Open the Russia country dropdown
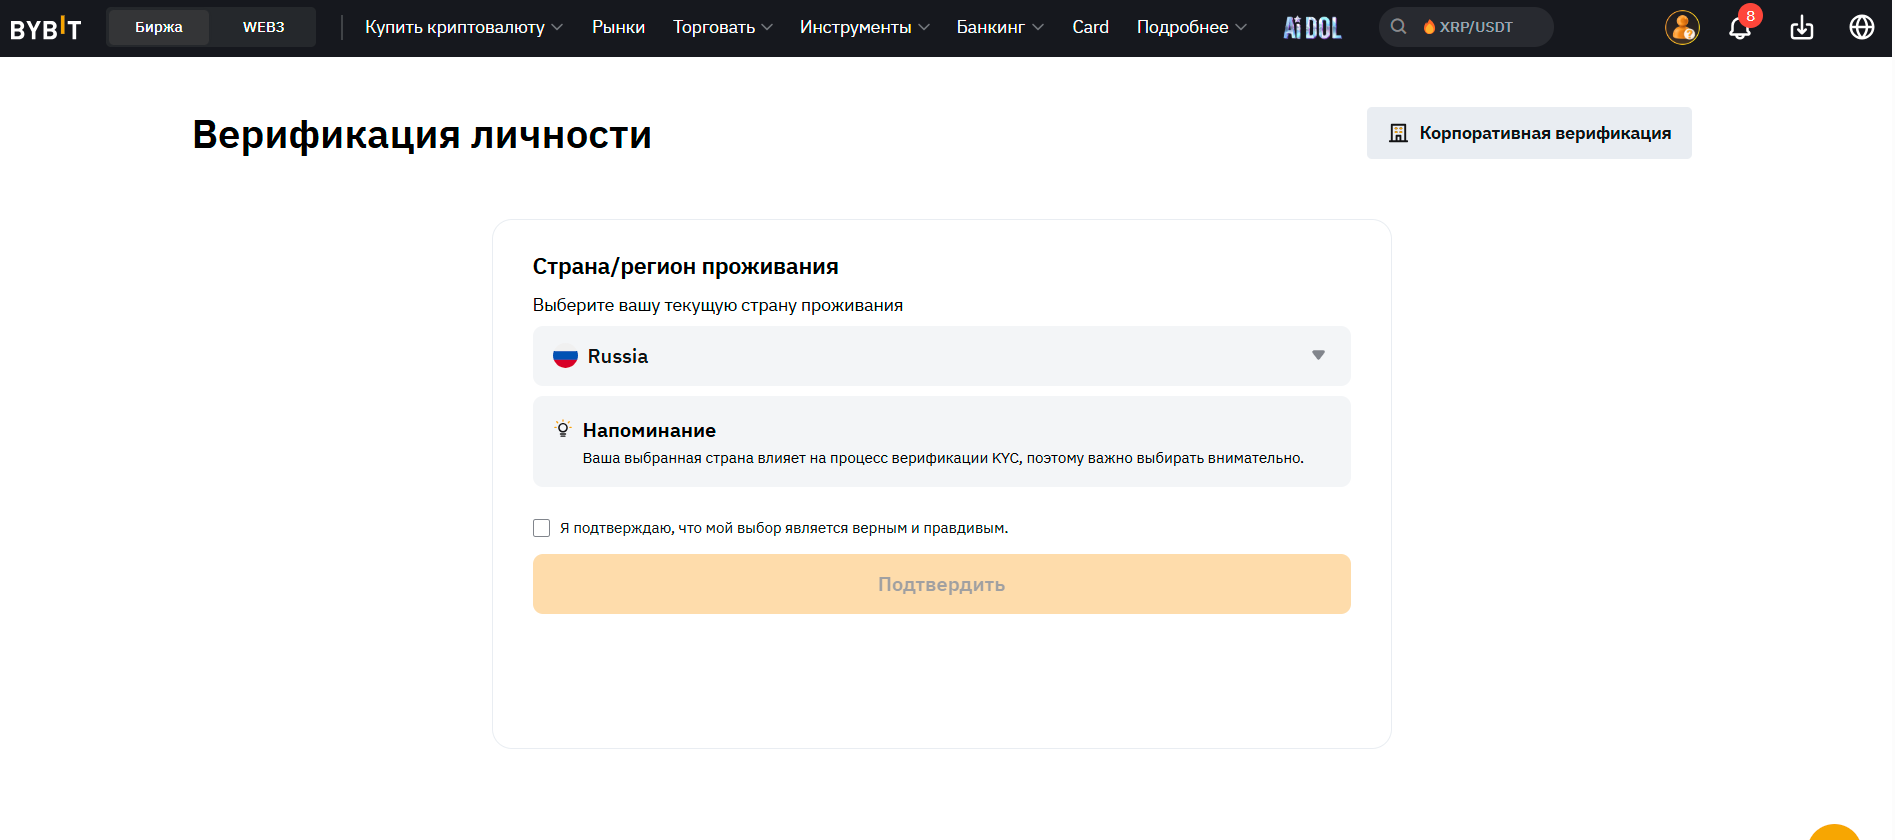This screenshot has height=840, width=1895. (941, 356)
